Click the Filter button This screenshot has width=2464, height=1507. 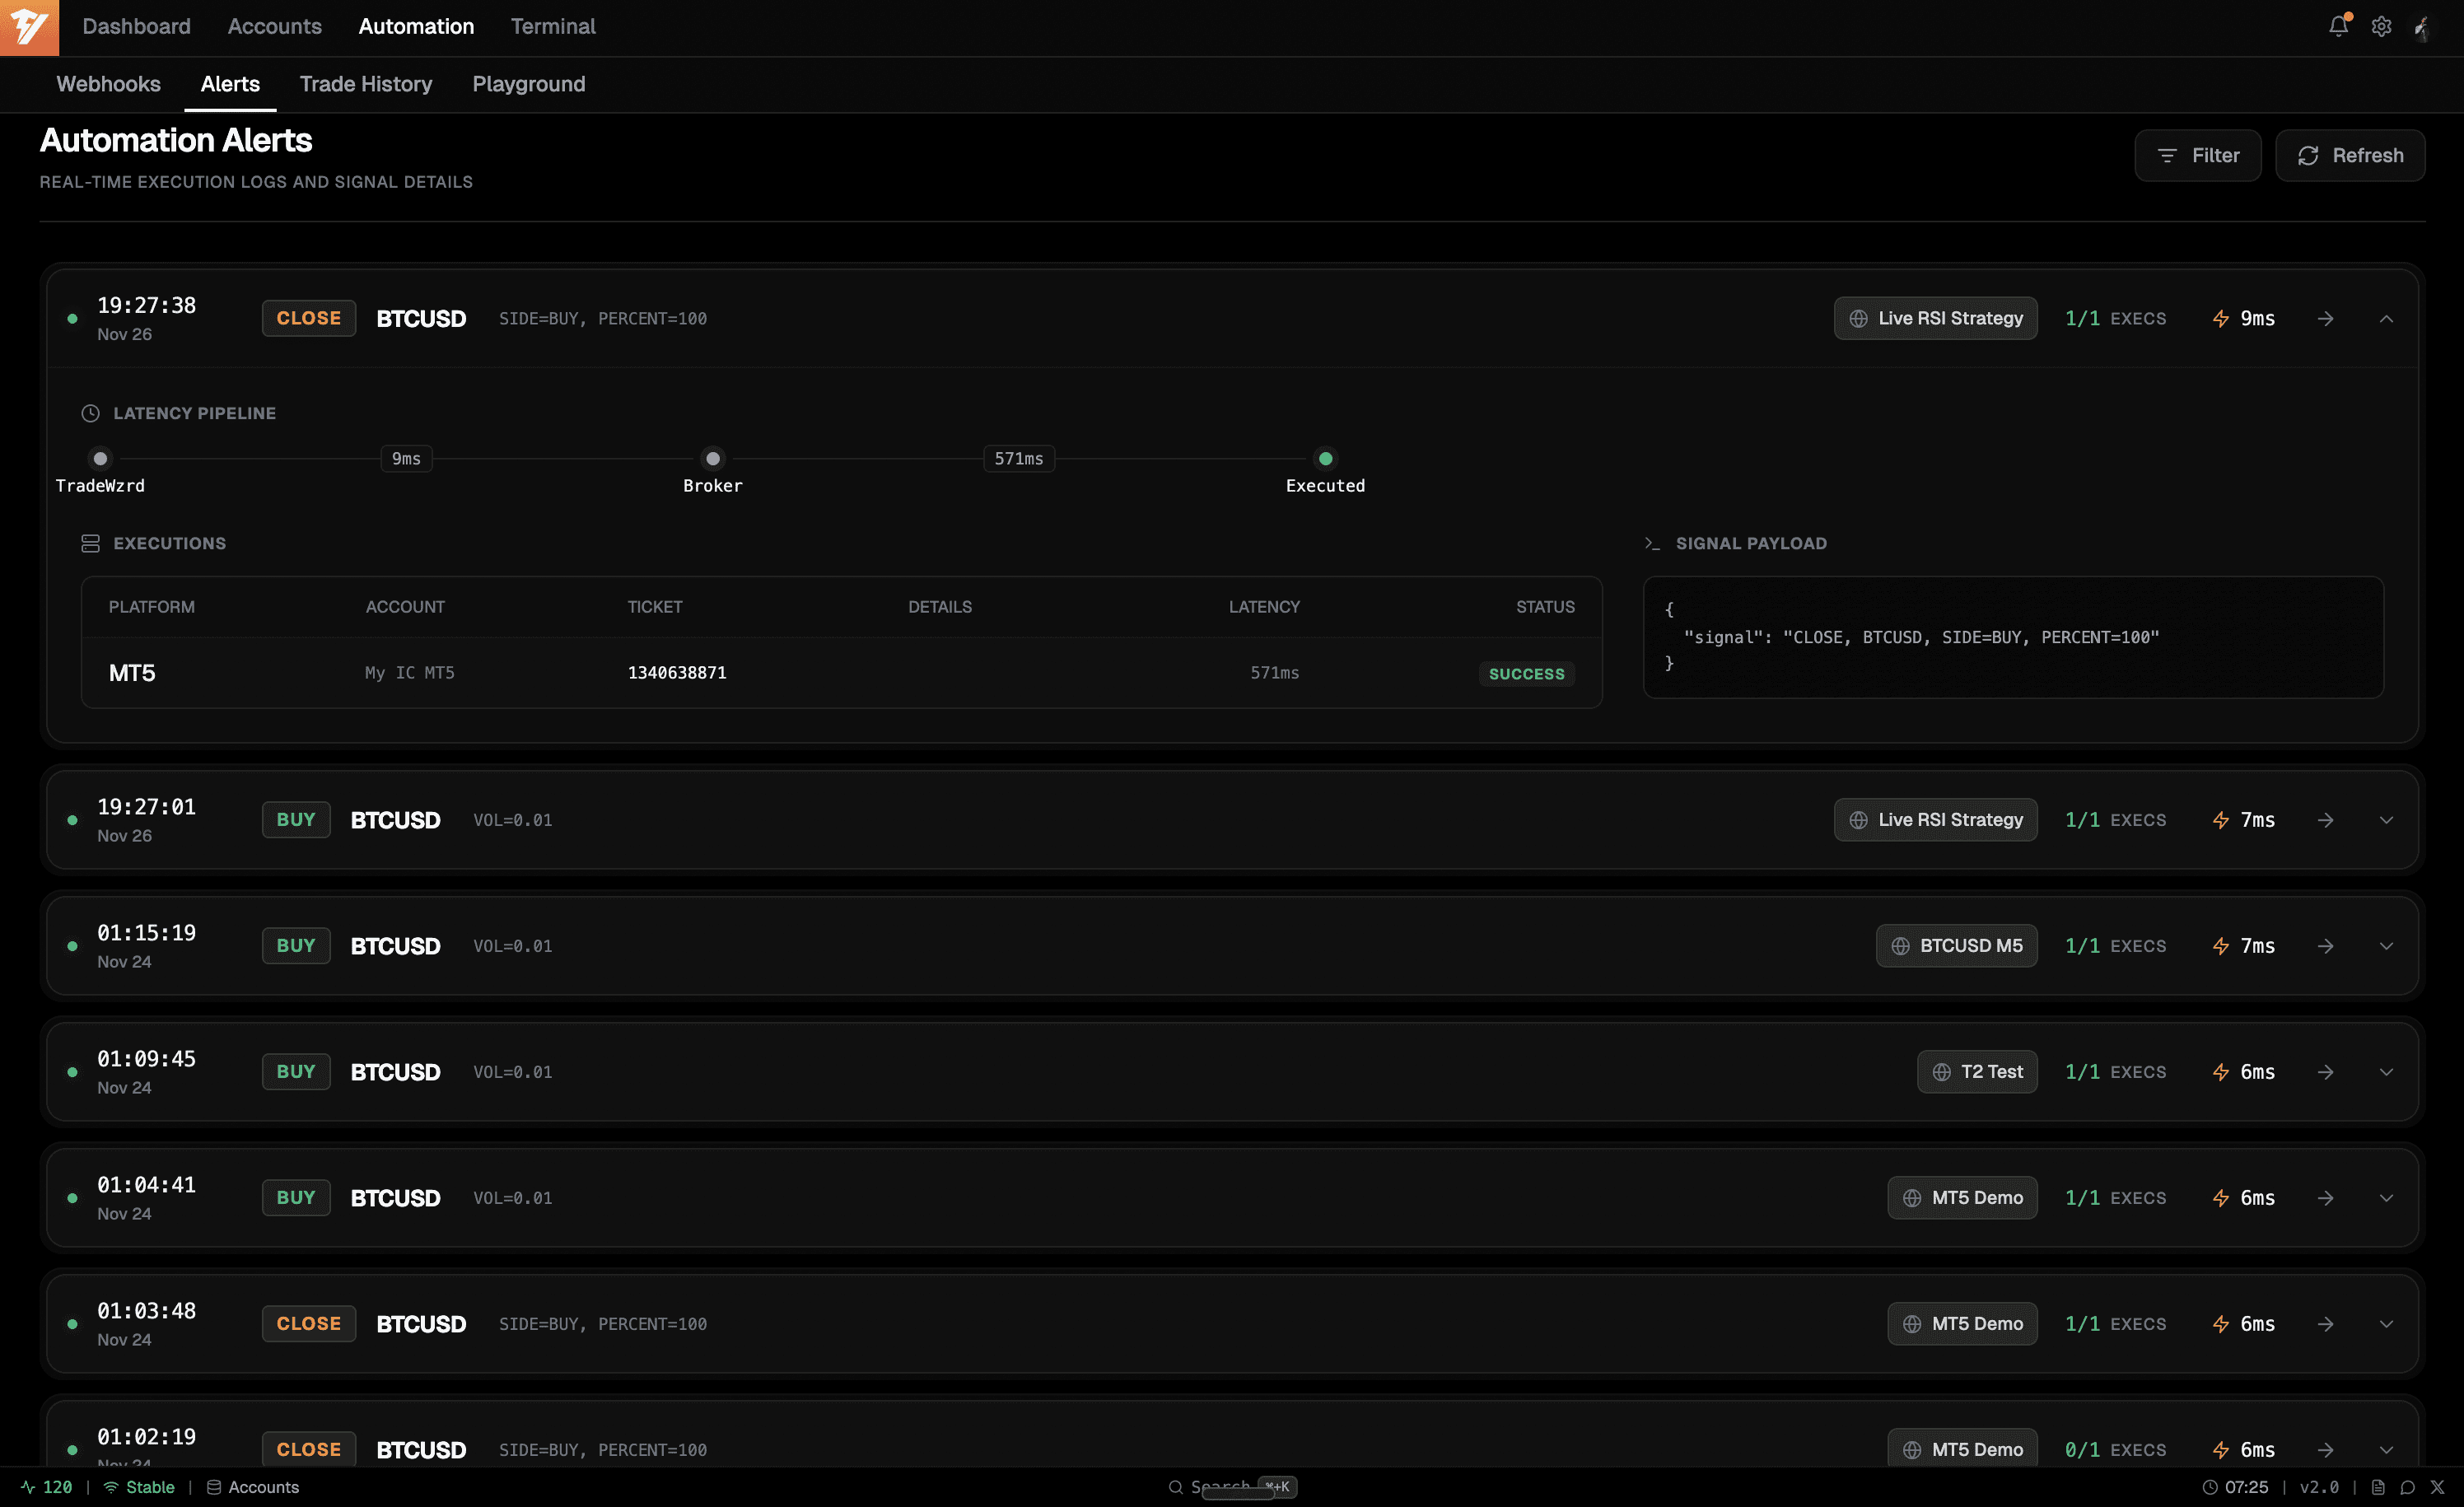point(2197,155)
